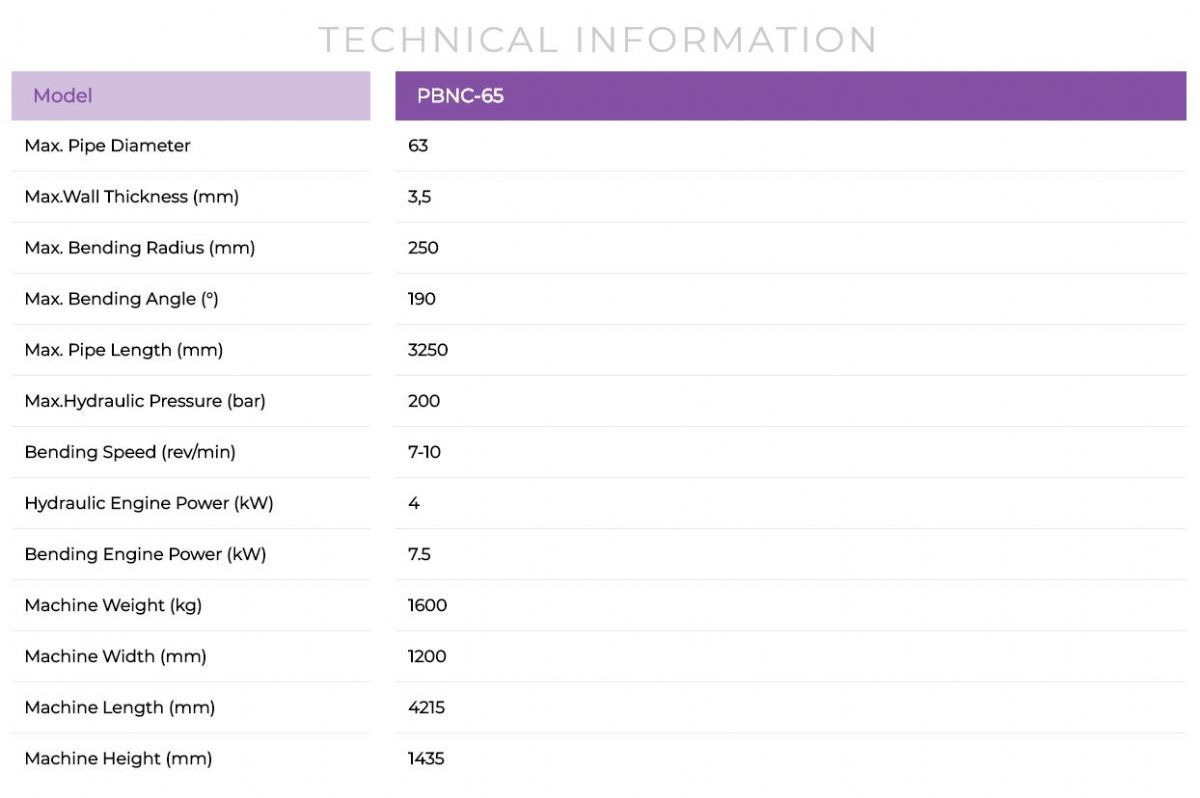This screenshot has width=1200, height=798.
Task: Select the Max. Pipe Length (mm) label
Action: pyautogui.click(x=123, y=350)
